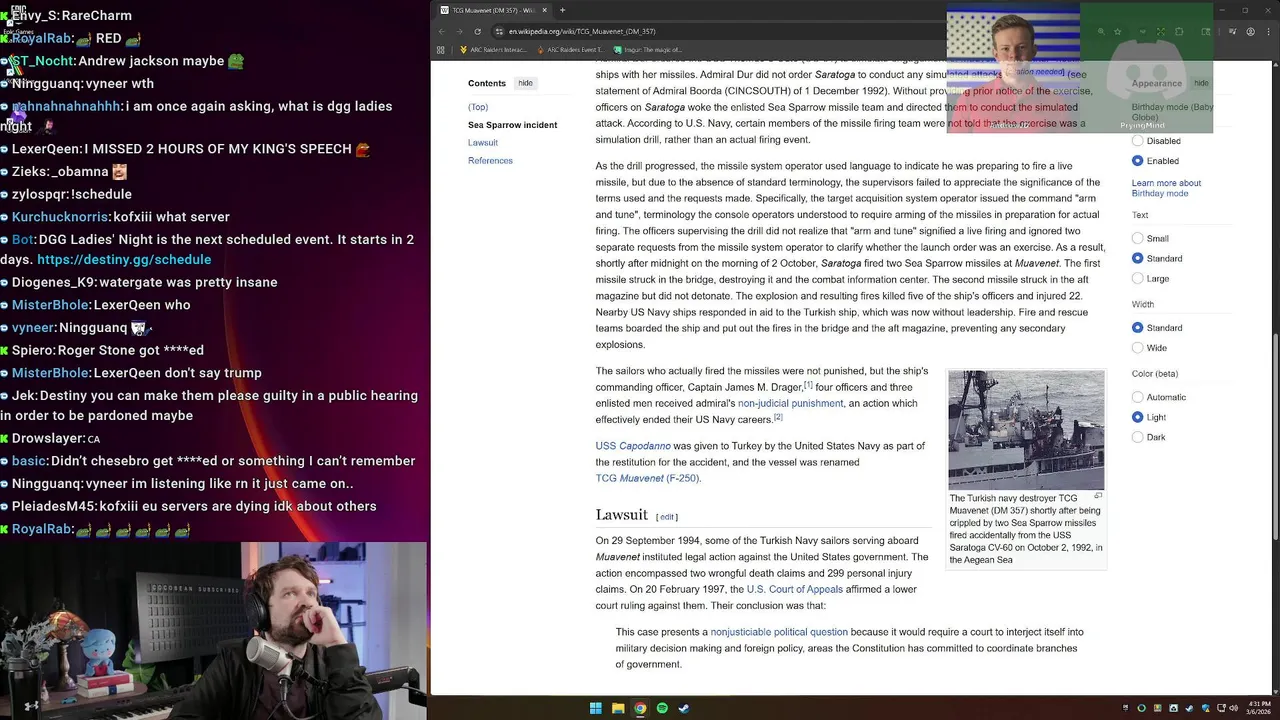The image size is (1280, 720).
Task: Enlarge the Muavenet photo via its expand icon
Action: pyautogui.click(x=1098, y=496)
